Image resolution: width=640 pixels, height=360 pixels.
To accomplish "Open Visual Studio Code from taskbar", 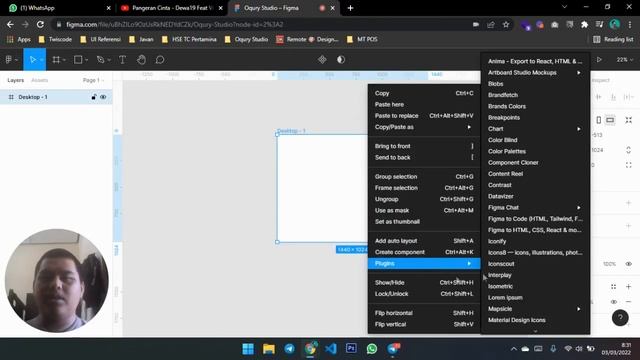I will (331, 349).
